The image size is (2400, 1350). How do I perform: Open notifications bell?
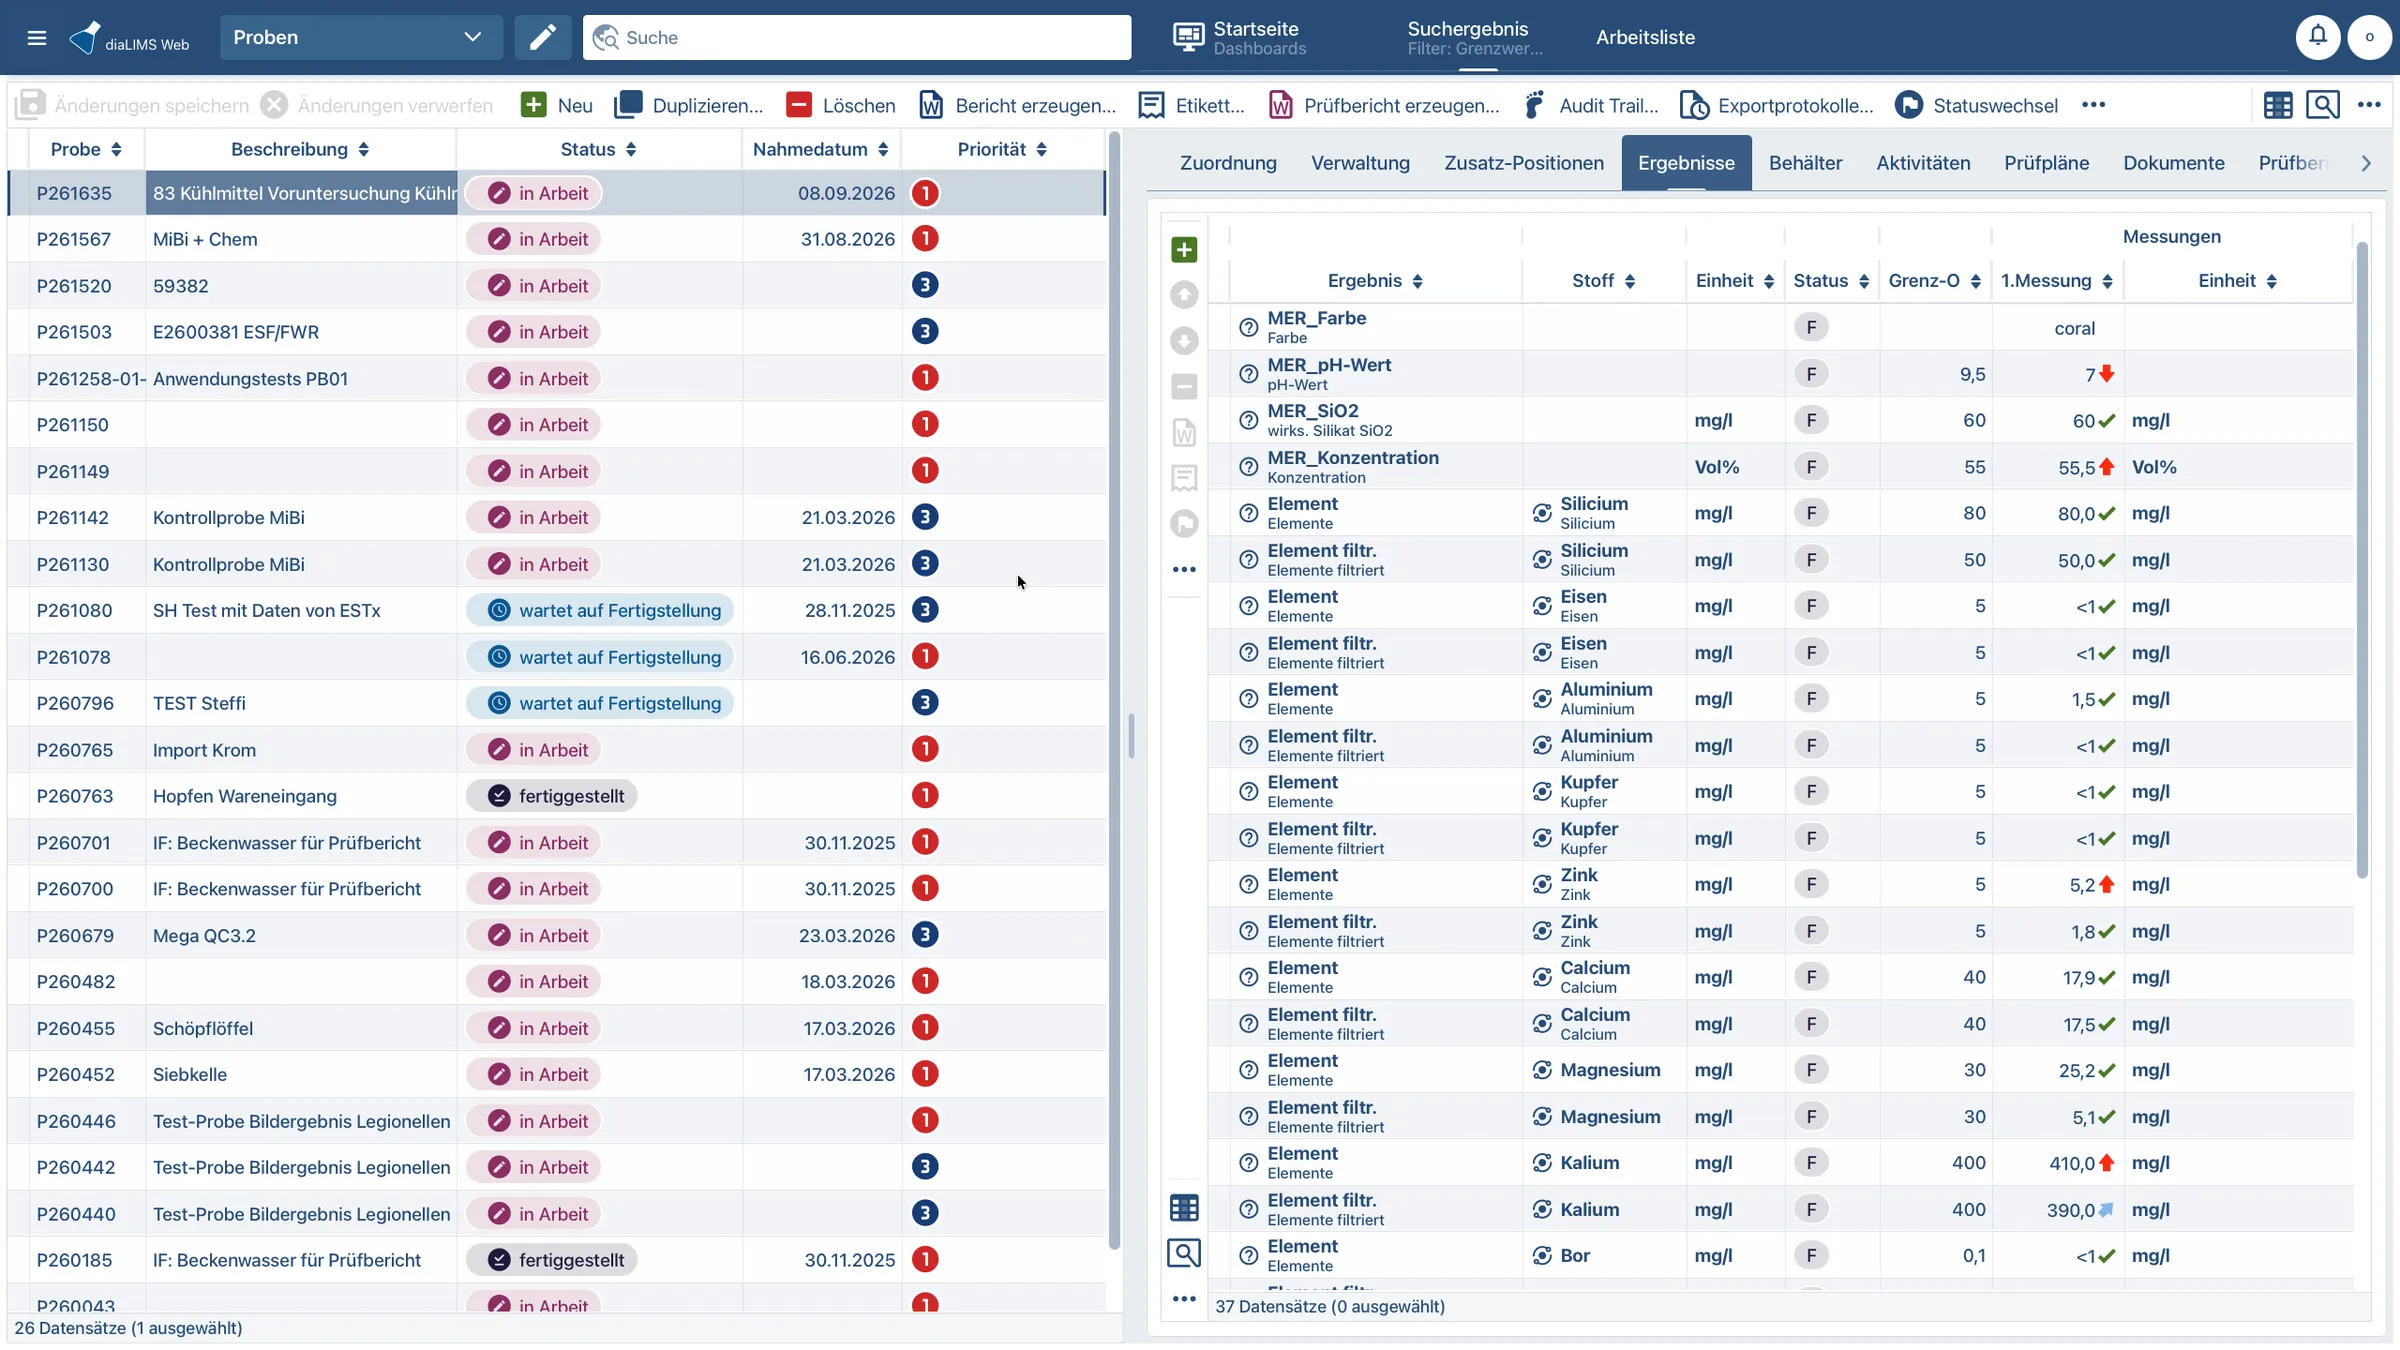[x=2317, y=38]
